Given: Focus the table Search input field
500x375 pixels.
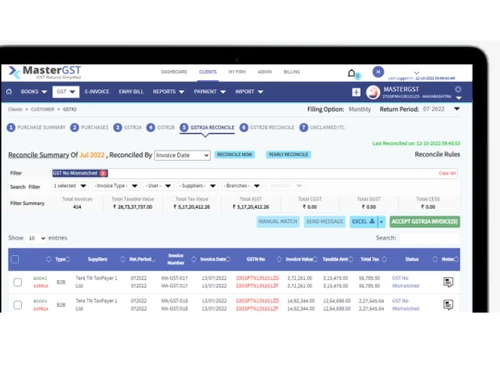Looking at the screenshot, I should (430, 238).
